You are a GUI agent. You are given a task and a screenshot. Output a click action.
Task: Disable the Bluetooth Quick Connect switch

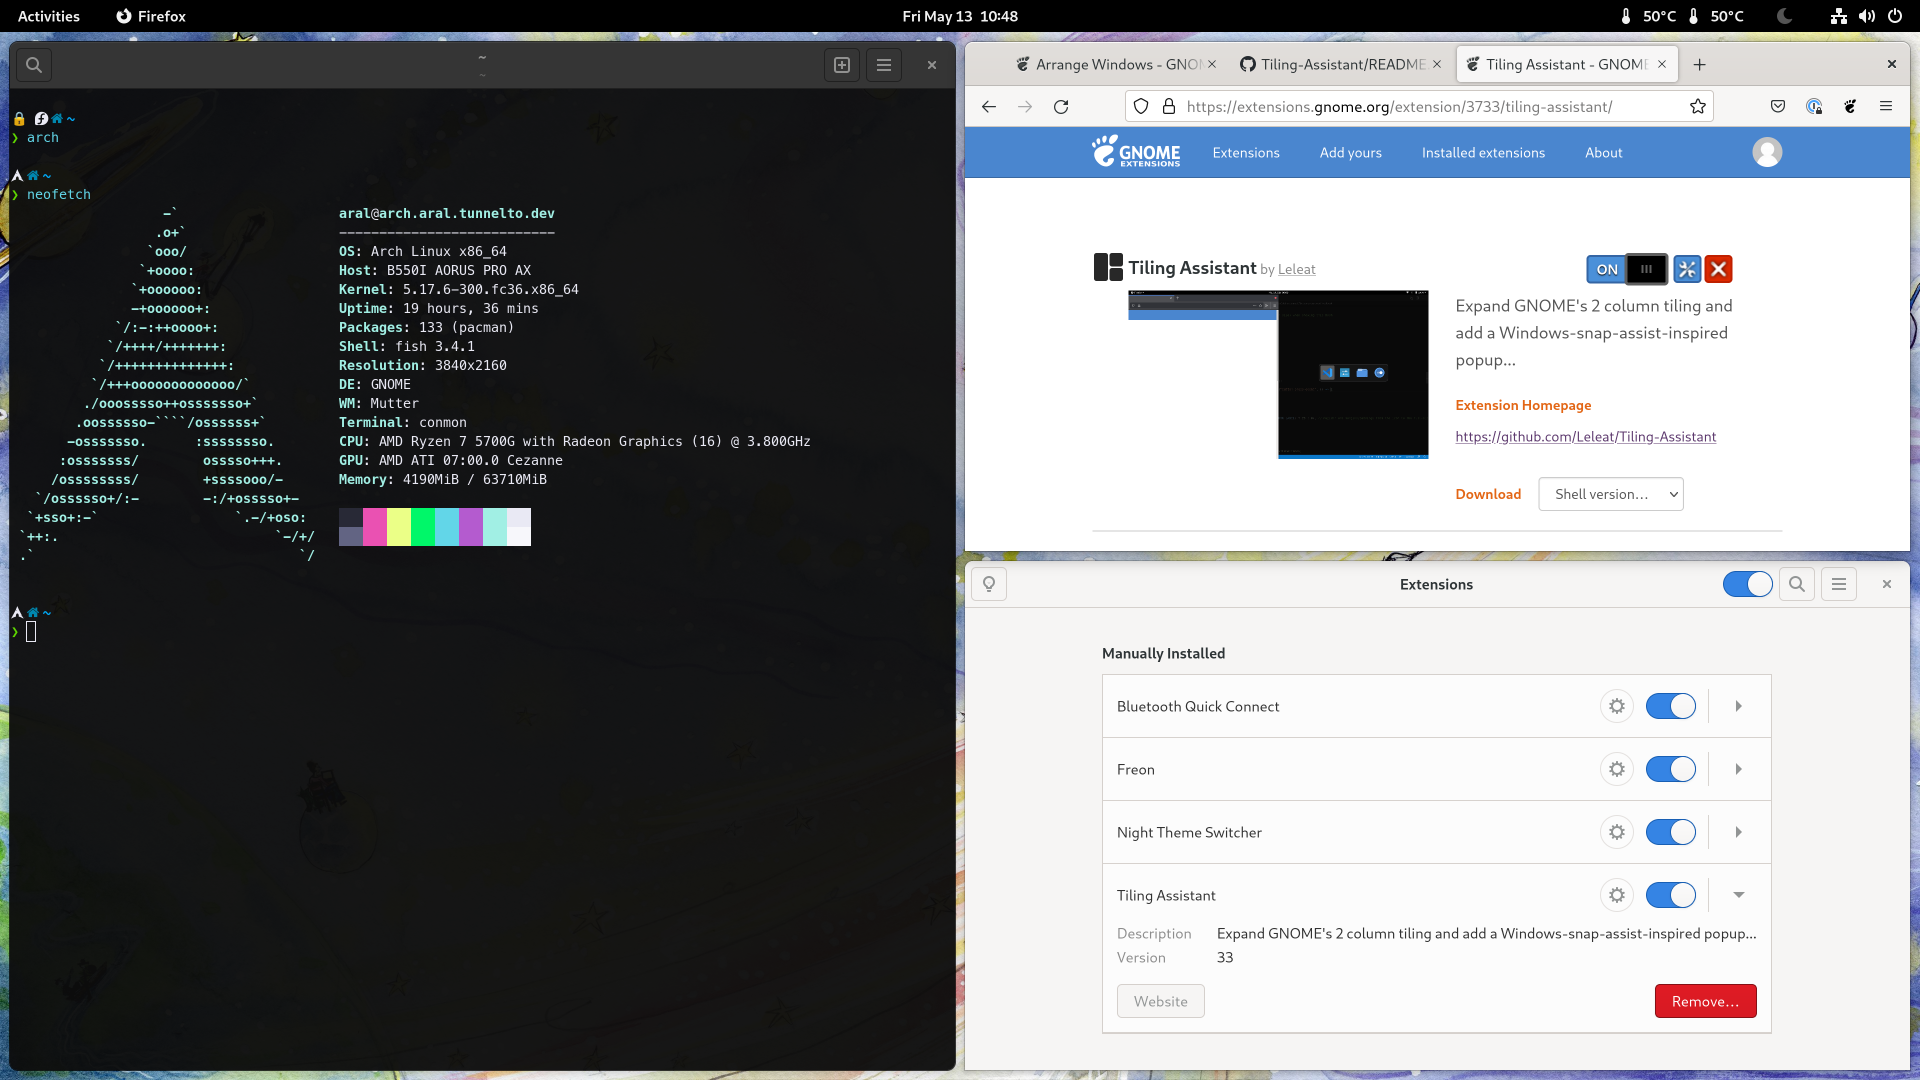click(1670, 706)
